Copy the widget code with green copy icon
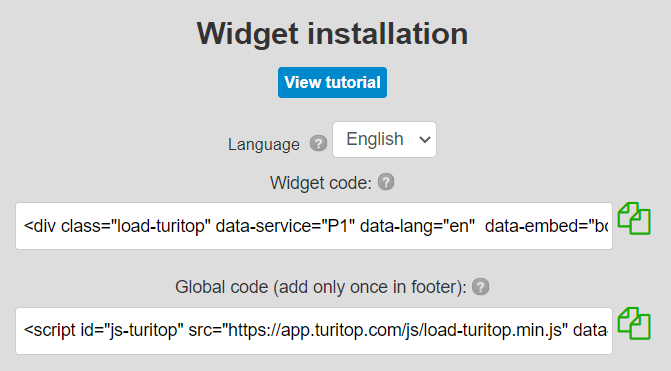Screen dimensions: 671x371 pos(634,219)
